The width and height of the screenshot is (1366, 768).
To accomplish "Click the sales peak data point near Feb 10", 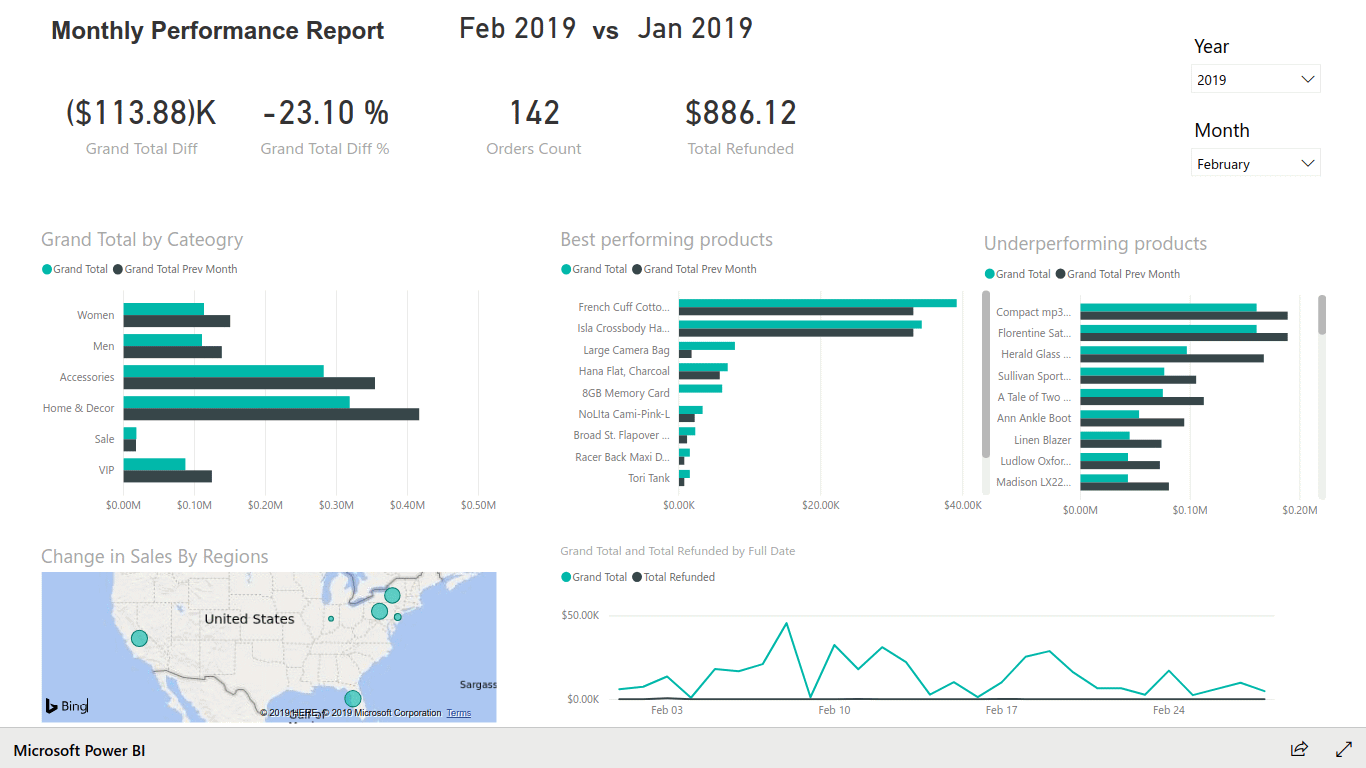I will (x=786, y=622).
